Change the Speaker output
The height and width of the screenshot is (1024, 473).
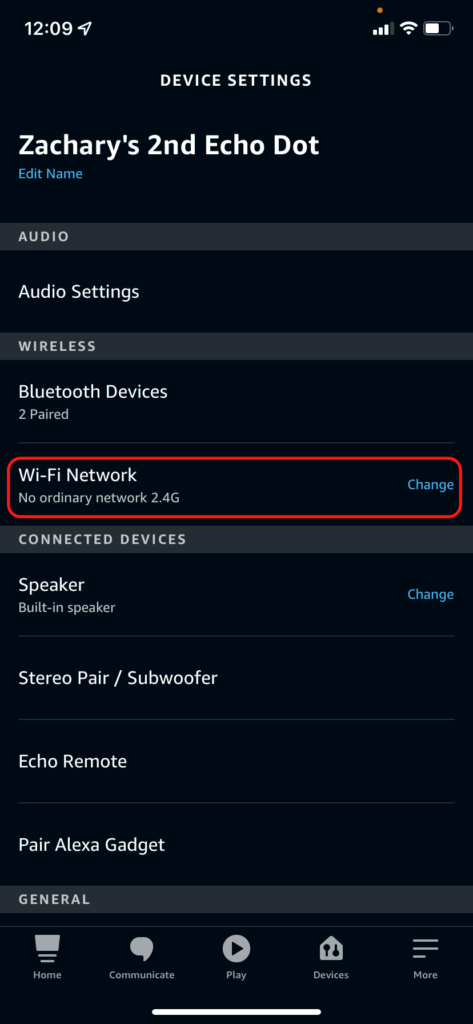click(431, 594)
